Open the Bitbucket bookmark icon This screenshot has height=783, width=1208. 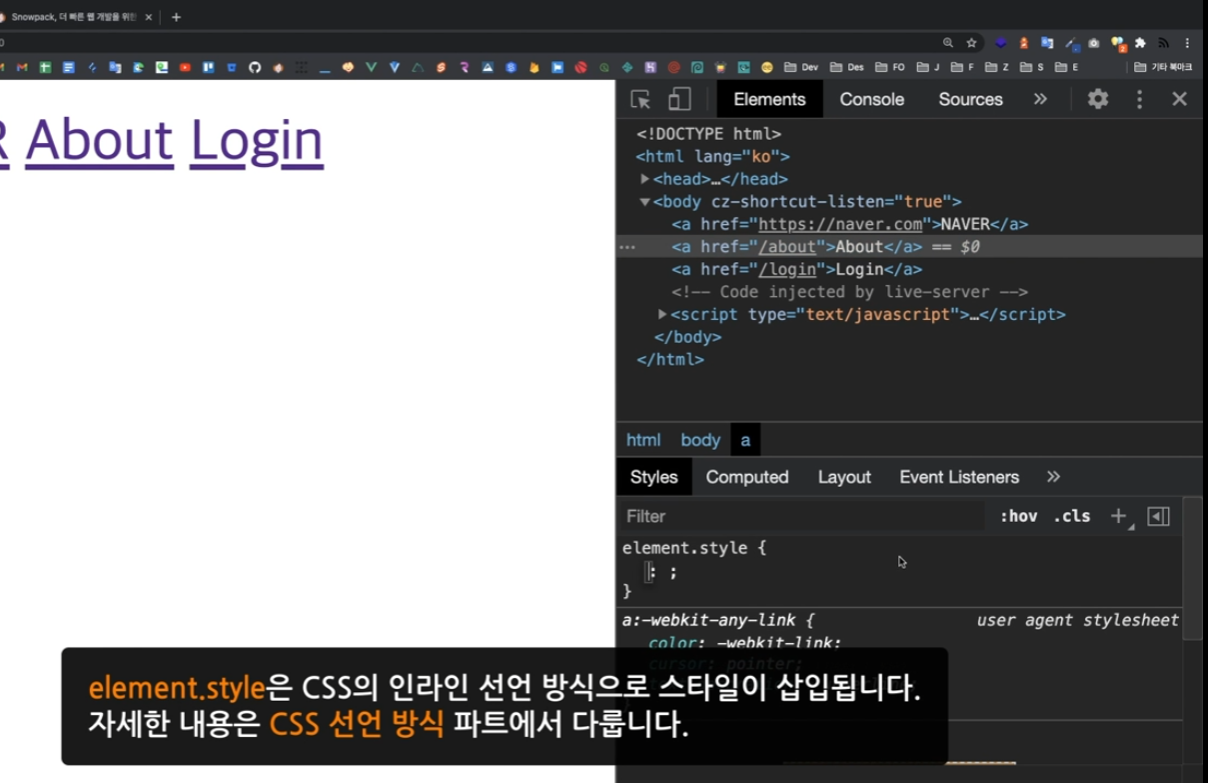coord(231,67)
